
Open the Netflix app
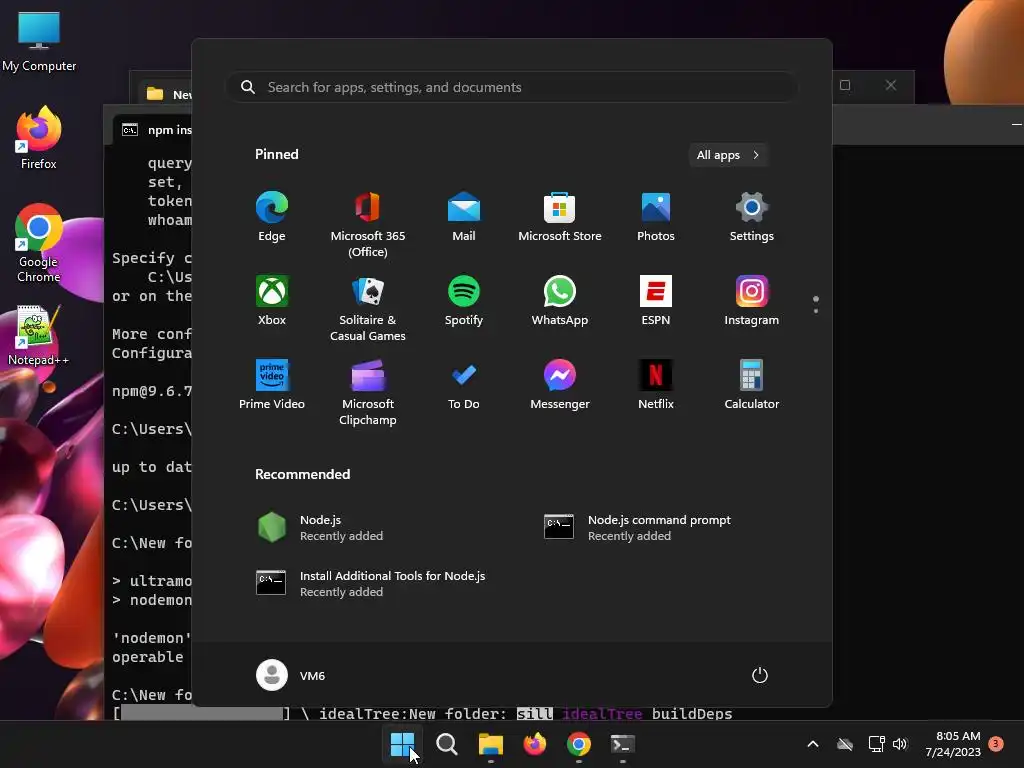coord(656,385)
